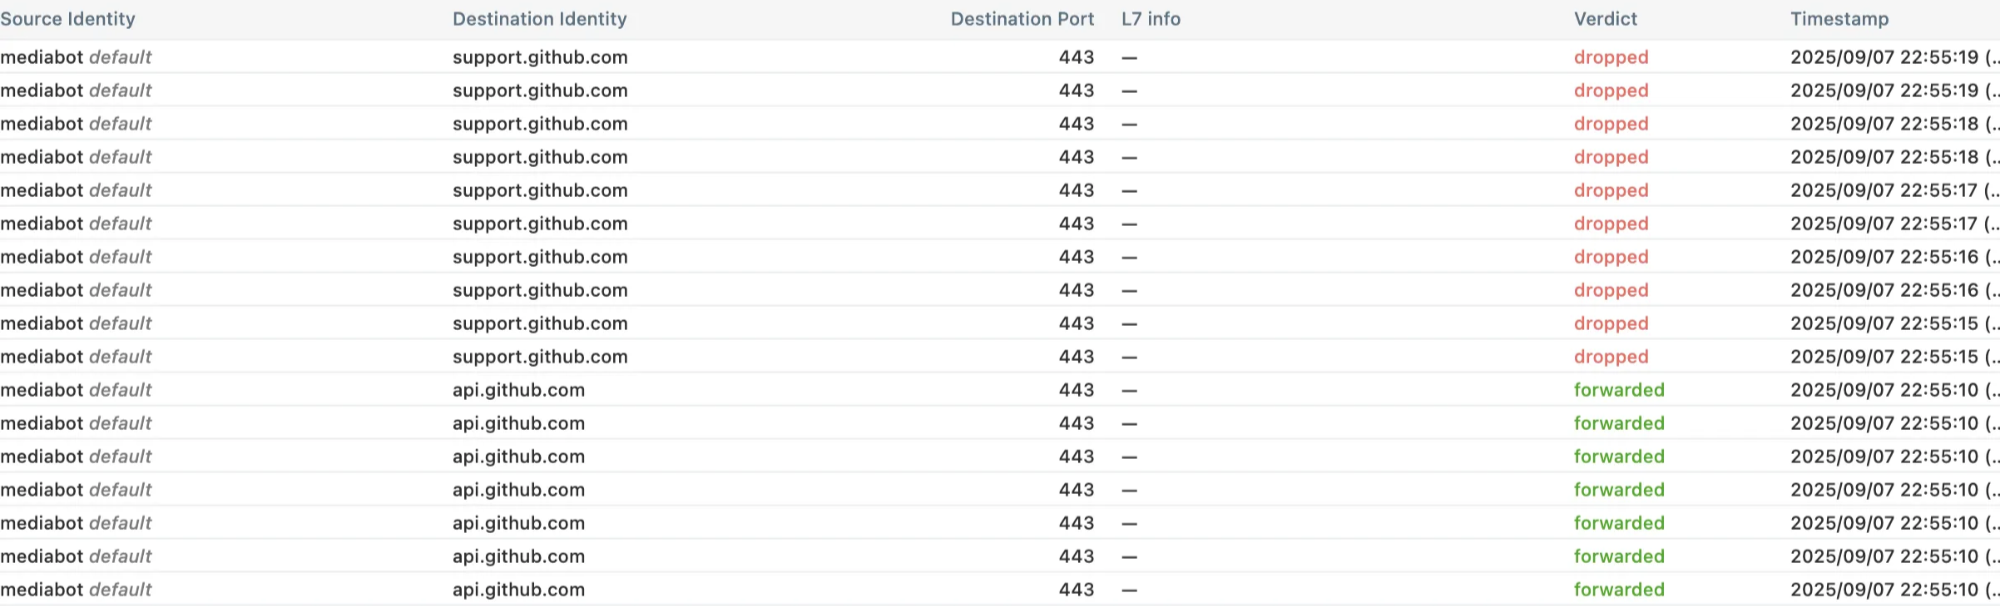Sort table by Destination Port header
The image size is (2000, 606).
(1021, 19)
